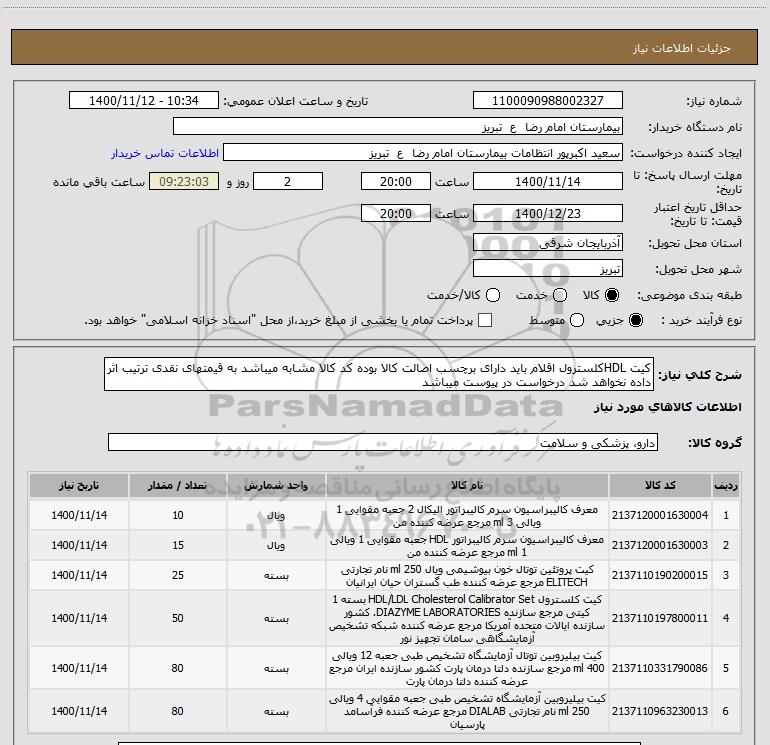Click the request creator field سعید اکبرپور
The width and height of the screenshot is (770, 745).
(x=423, y=153)
